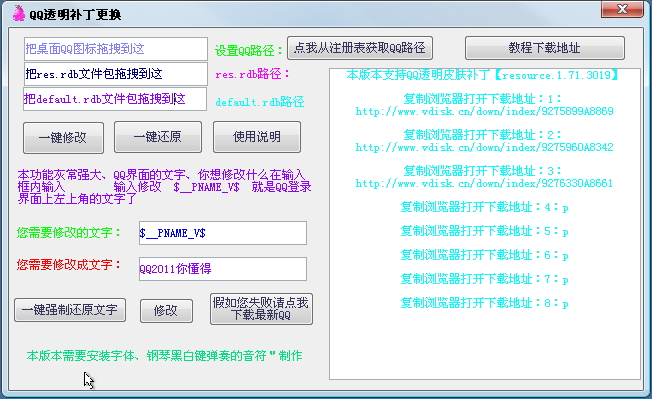The width and height of the screenshot is (652, 399).
Task: Click 假如您失败请点我下载最新QQ button
Action: [261, 309]
